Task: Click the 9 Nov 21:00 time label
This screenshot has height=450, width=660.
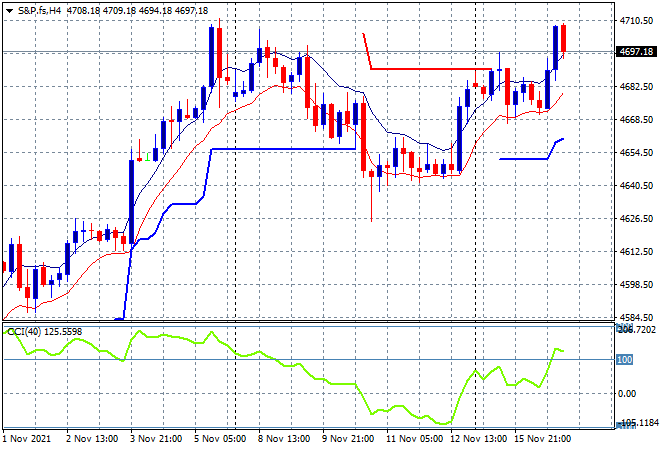Action: [348, 439]
